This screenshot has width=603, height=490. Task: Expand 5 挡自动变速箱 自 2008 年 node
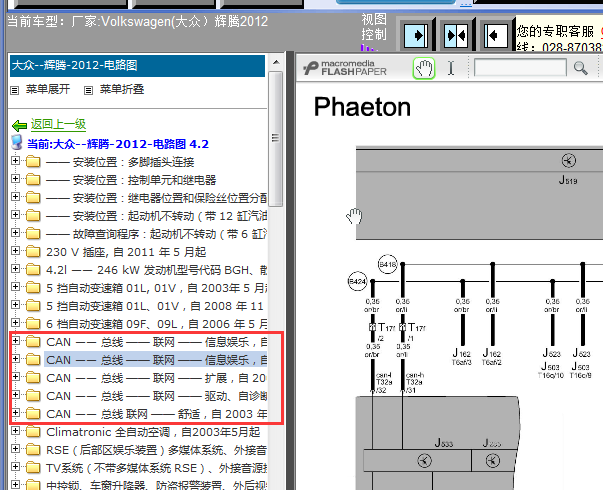tap(15, 305)
